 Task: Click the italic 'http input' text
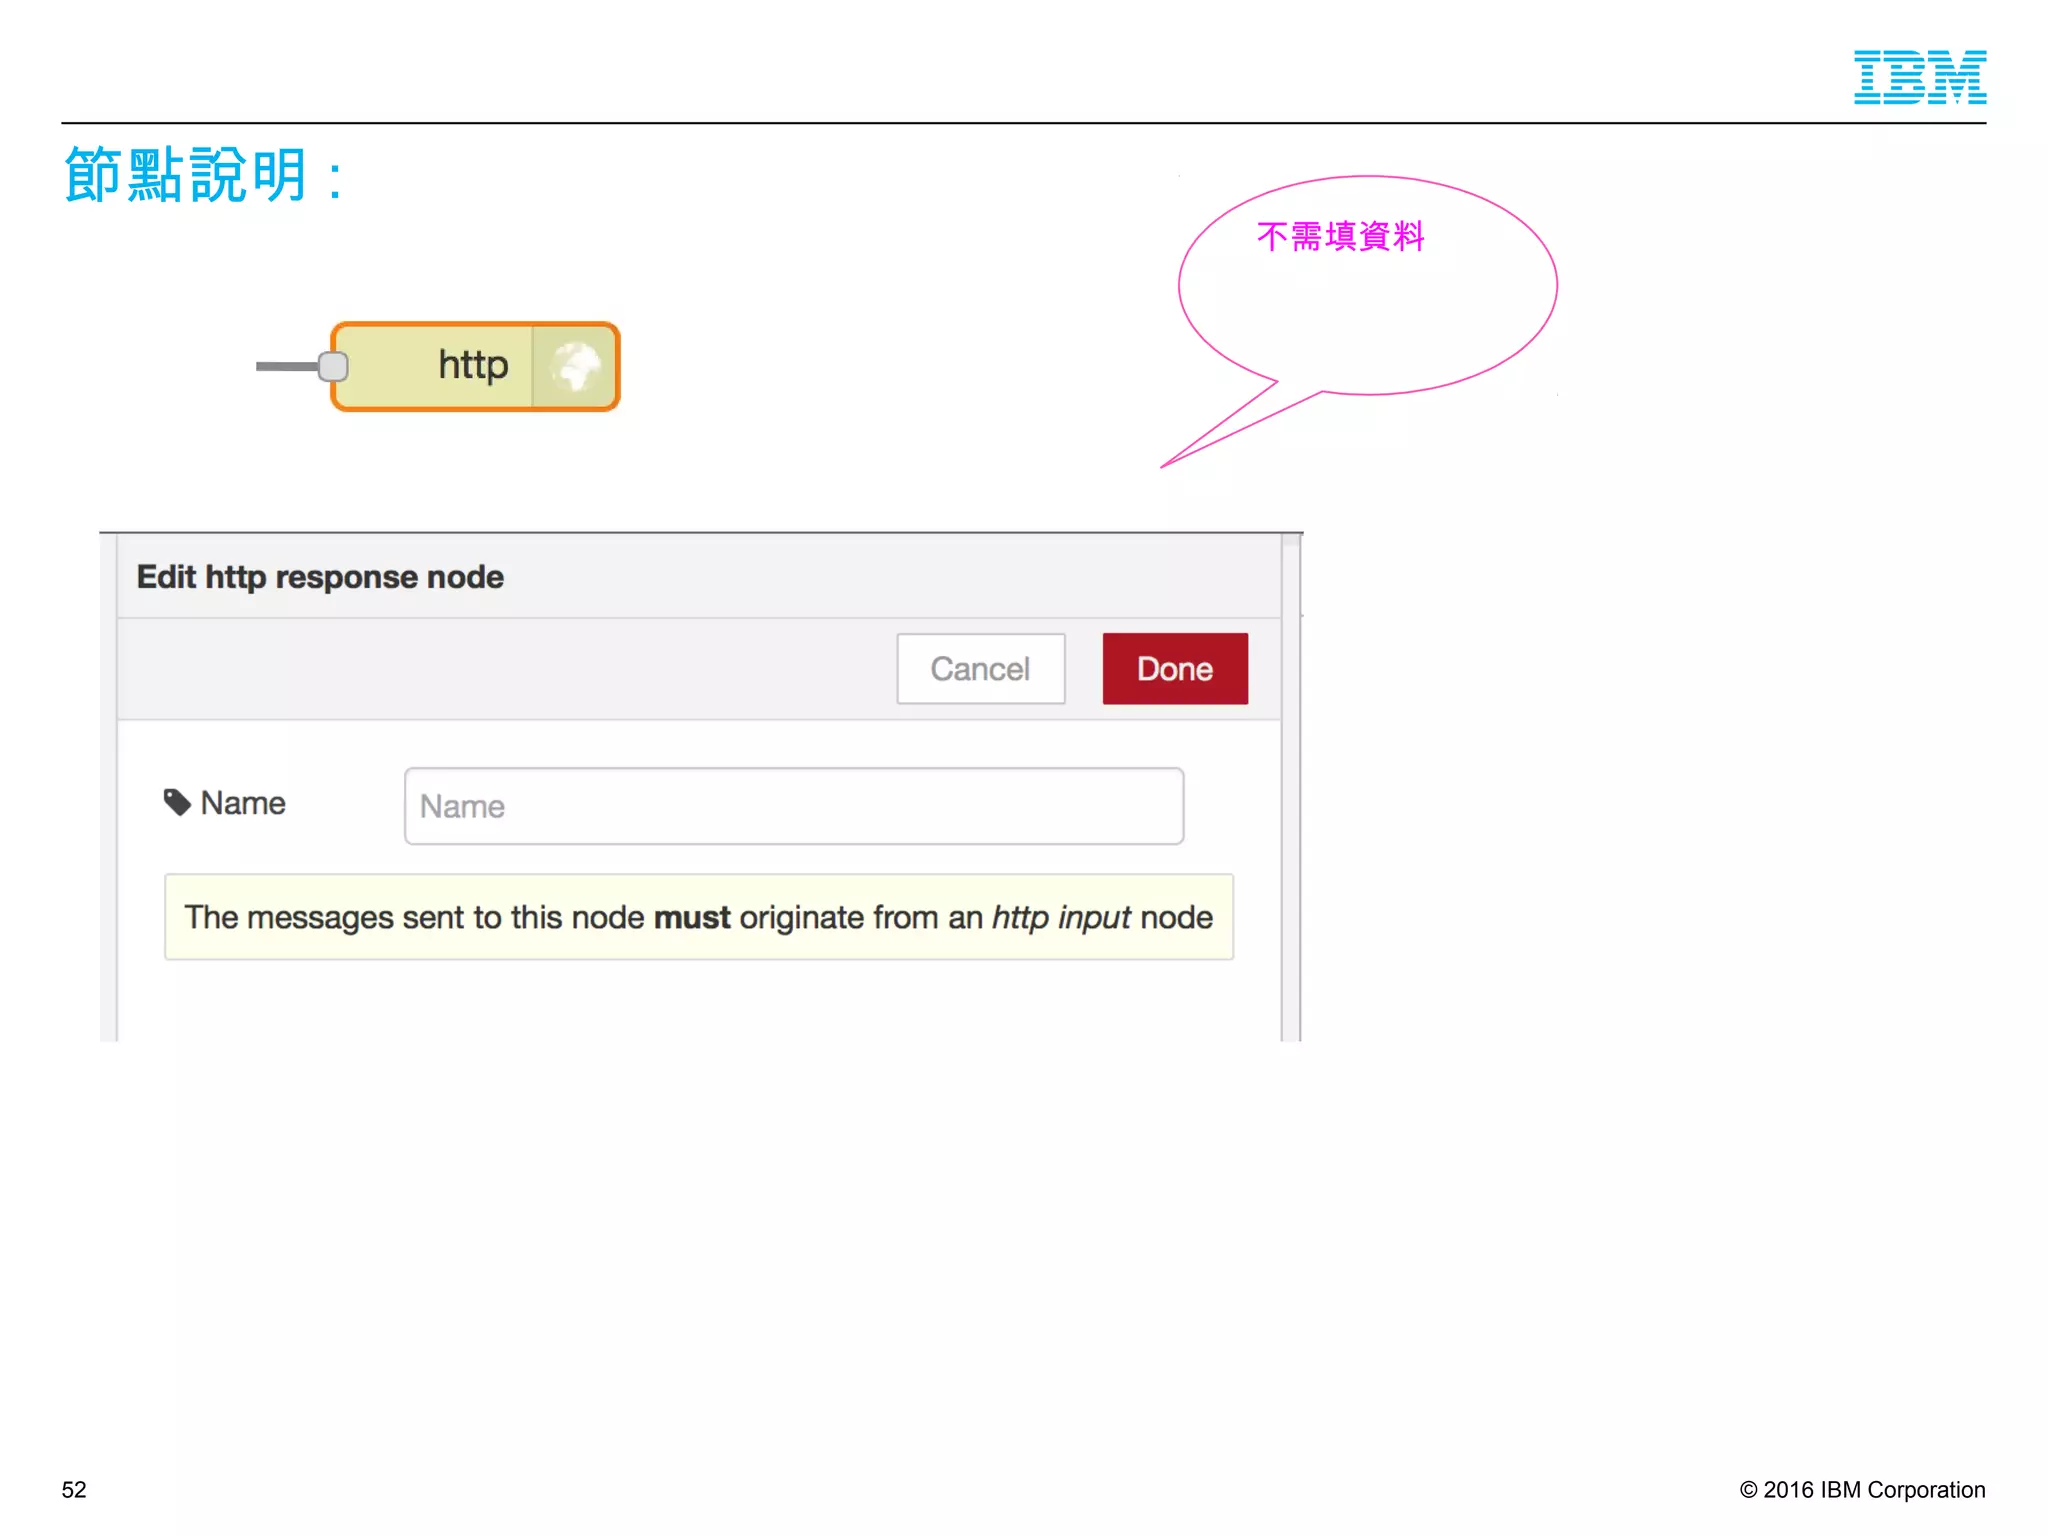[x=1060, y=917]
